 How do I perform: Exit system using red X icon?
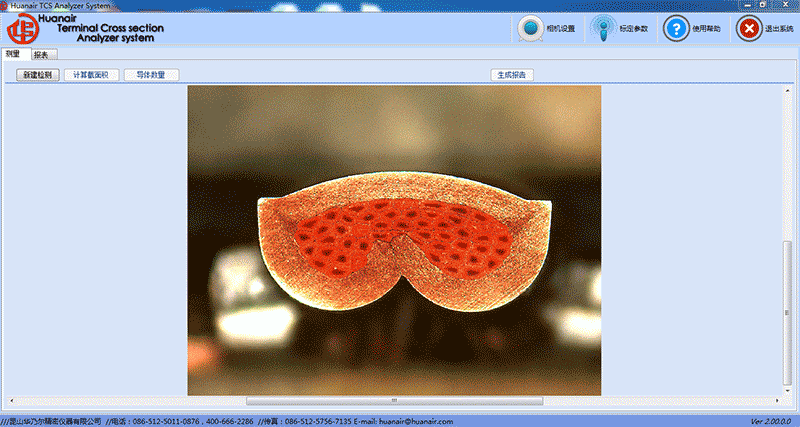[x=749, y=29]
